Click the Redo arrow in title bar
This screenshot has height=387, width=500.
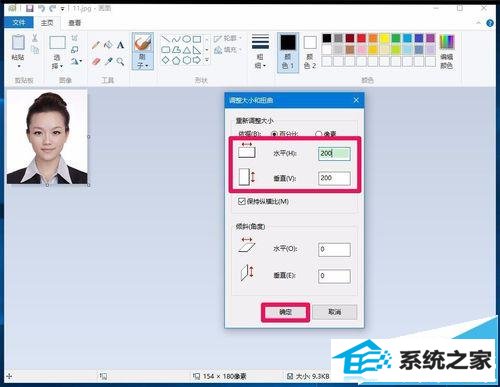[x=52, y=8]
